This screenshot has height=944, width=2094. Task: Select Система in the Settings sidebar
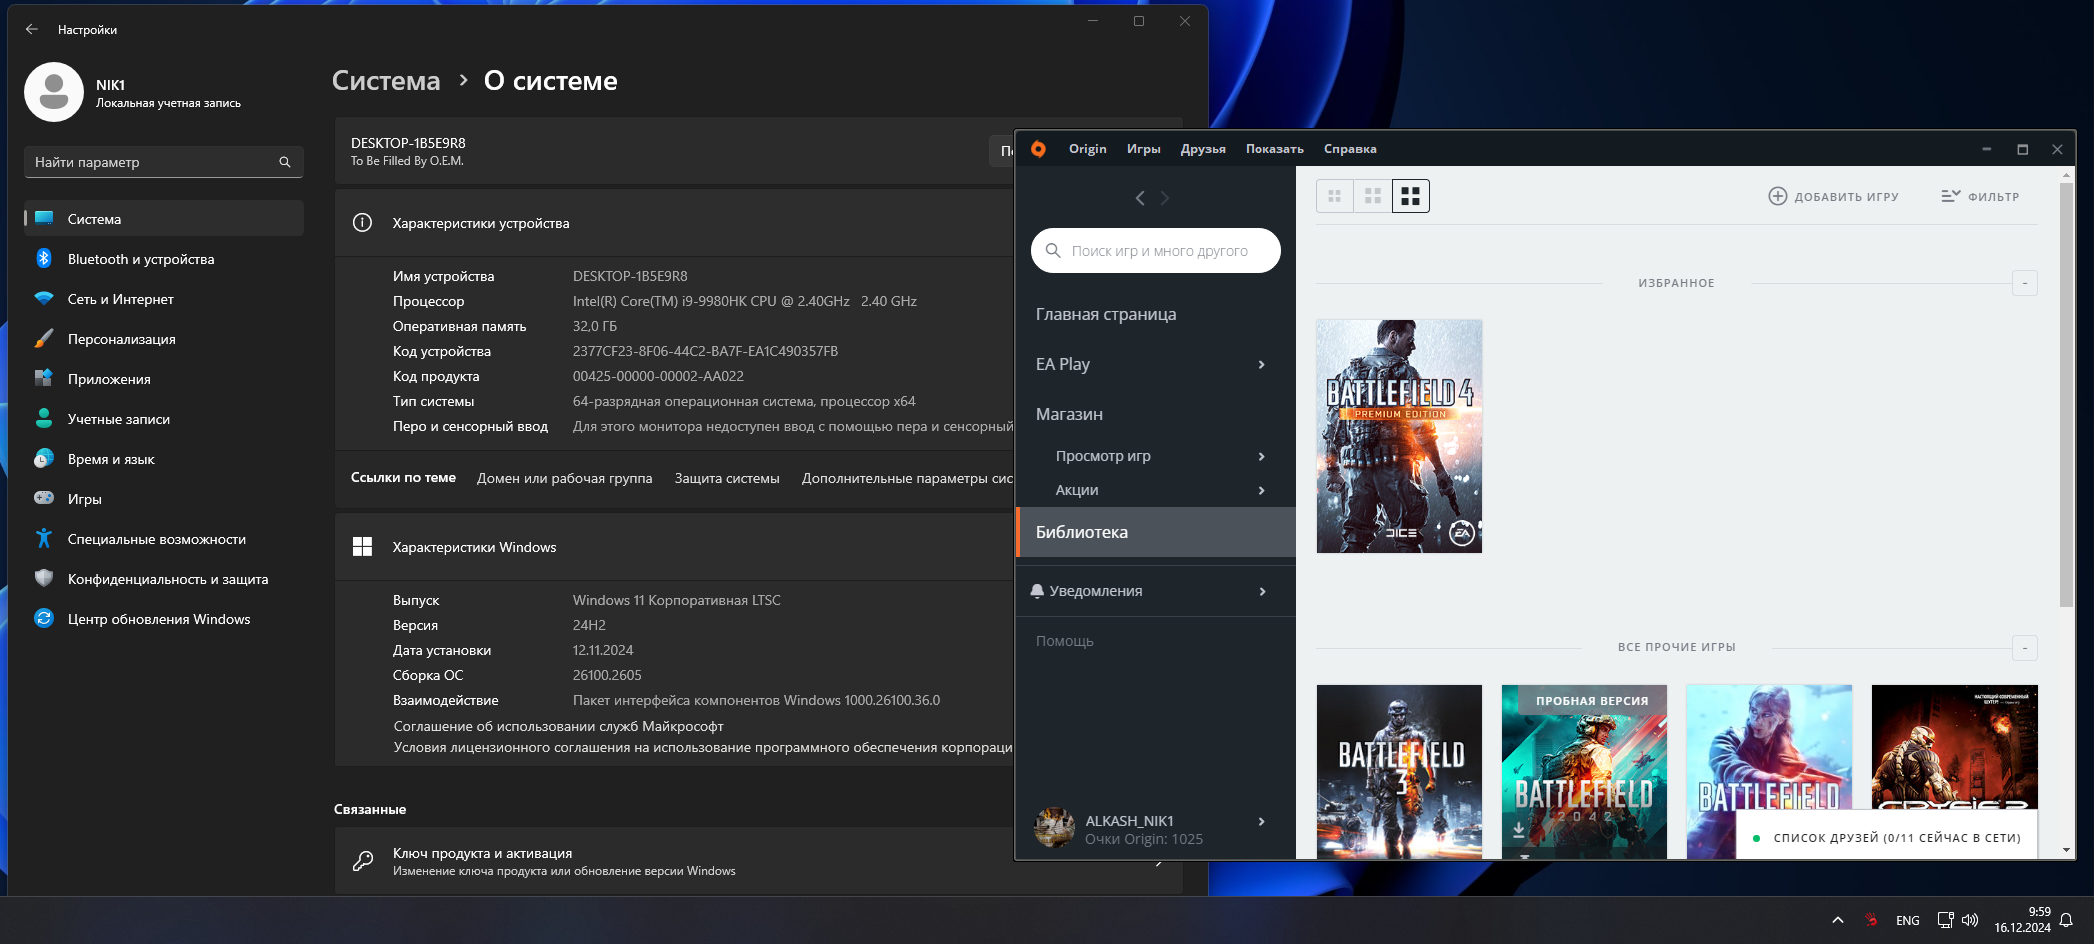click(164, 218)
